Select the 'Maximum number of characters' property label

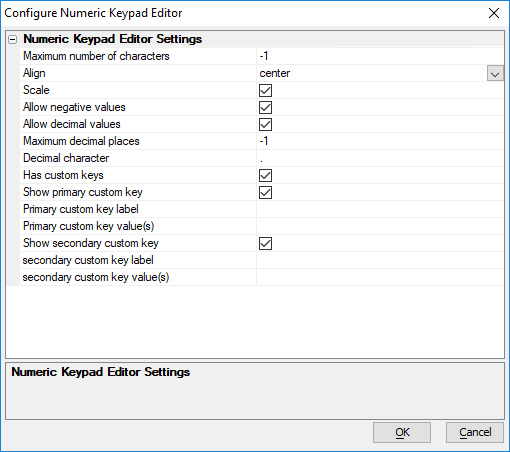pyautogui.click(x=96, y=56)
